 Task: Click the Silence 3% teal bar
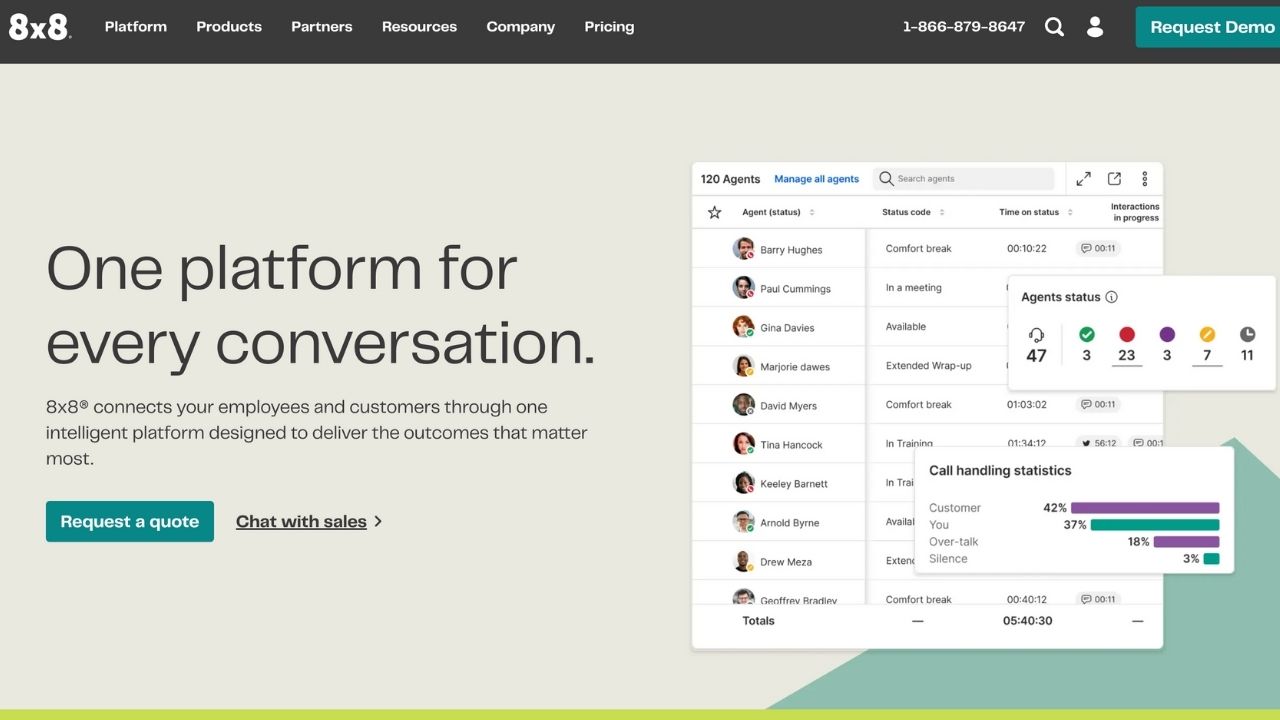[1212, 559]
